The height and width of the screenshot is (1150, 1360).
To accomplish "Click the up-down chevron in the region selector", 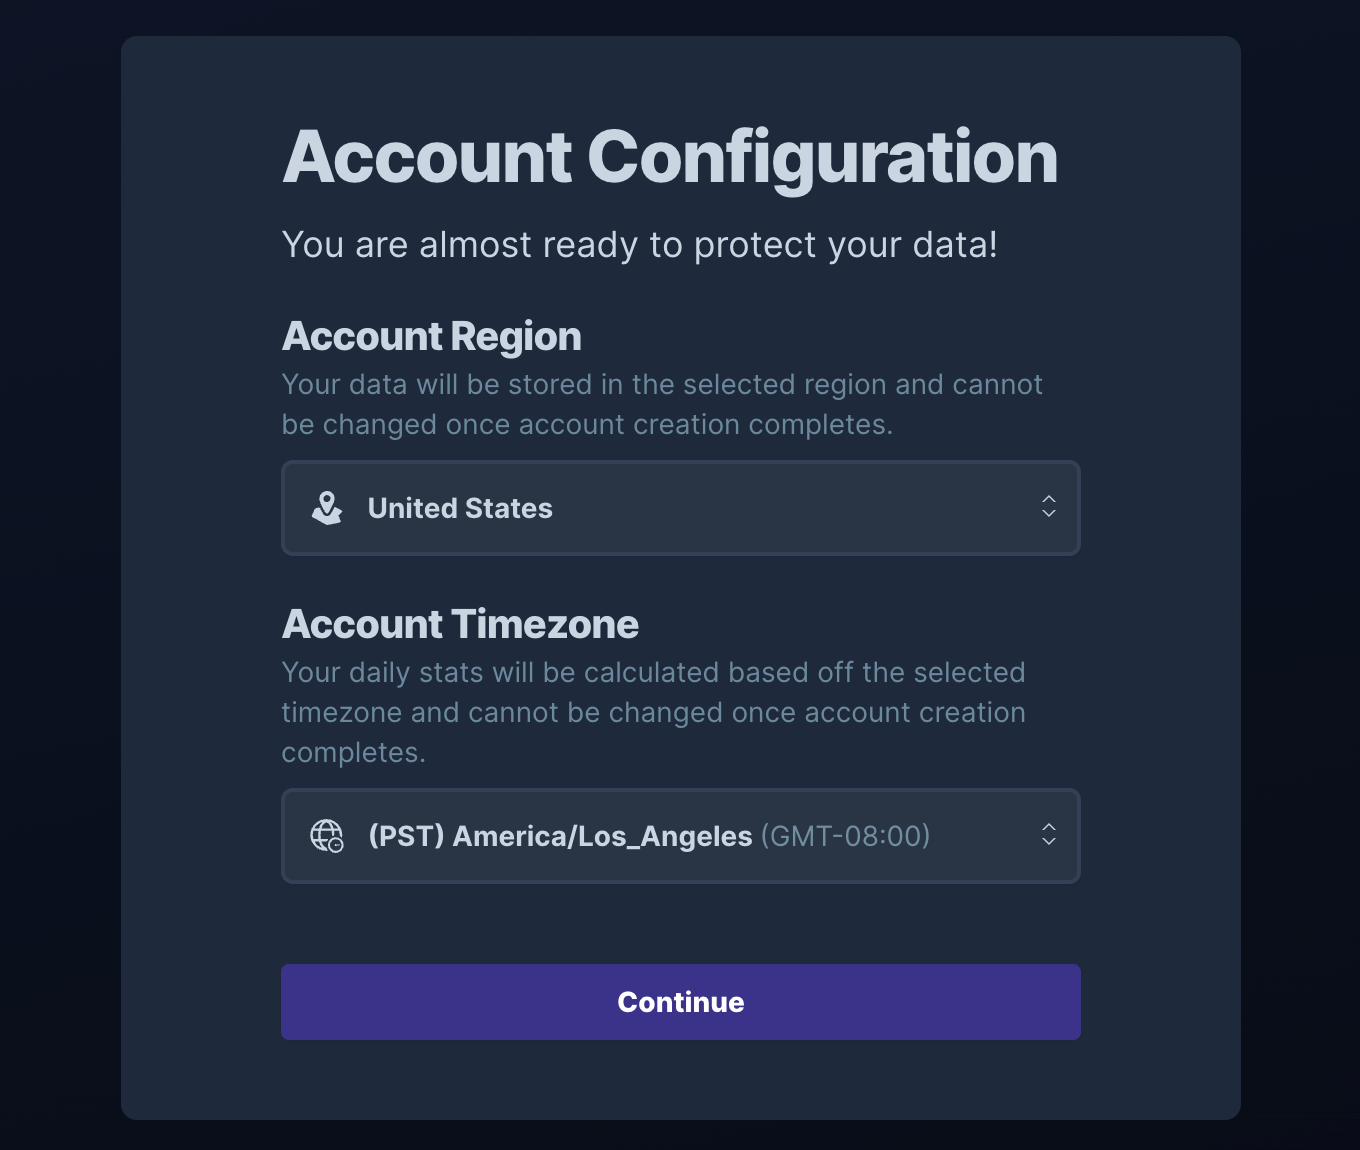I will [1049, 506].
